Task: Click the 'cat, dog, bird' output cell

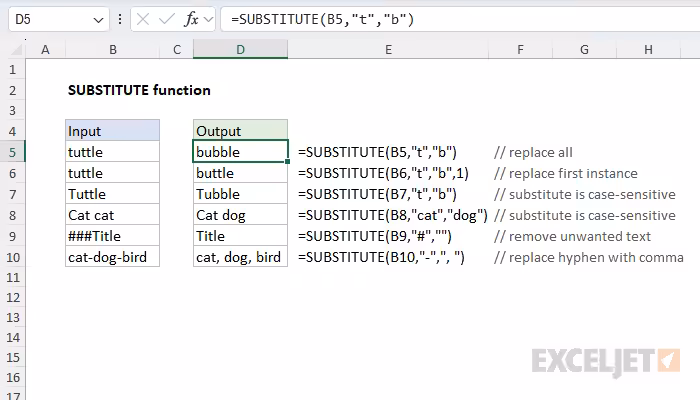Action: 240,257
